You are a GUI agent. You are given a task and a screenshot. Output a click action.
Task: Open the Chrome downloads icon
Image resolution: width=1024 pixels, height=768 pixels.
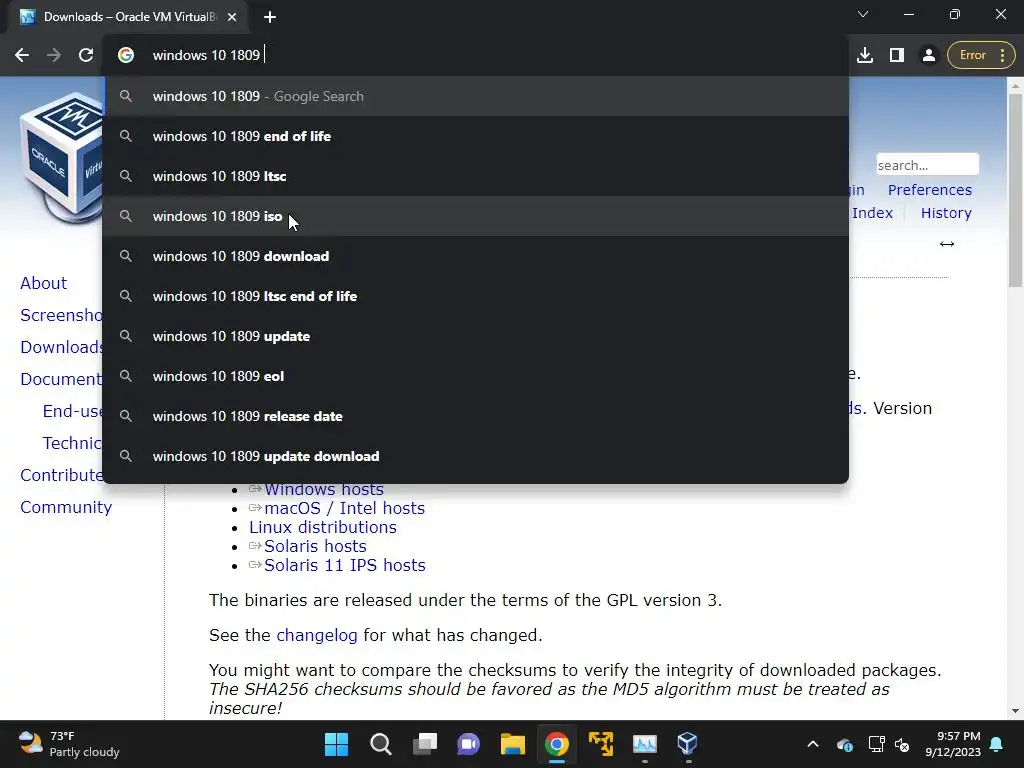coord(865,56)
